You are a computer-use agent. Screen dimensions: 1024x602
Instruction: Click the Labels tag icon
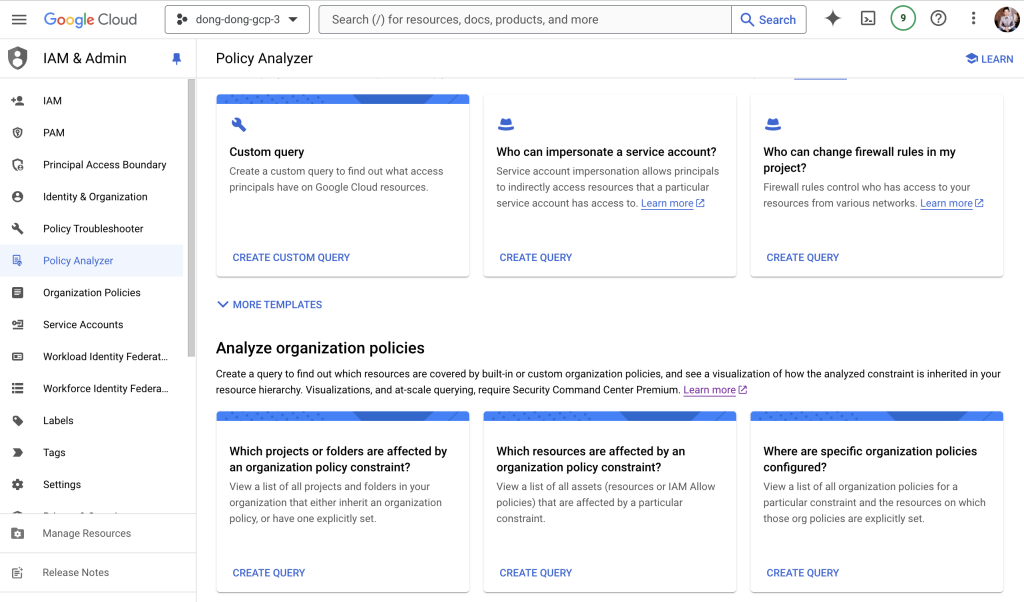point(18,420)
